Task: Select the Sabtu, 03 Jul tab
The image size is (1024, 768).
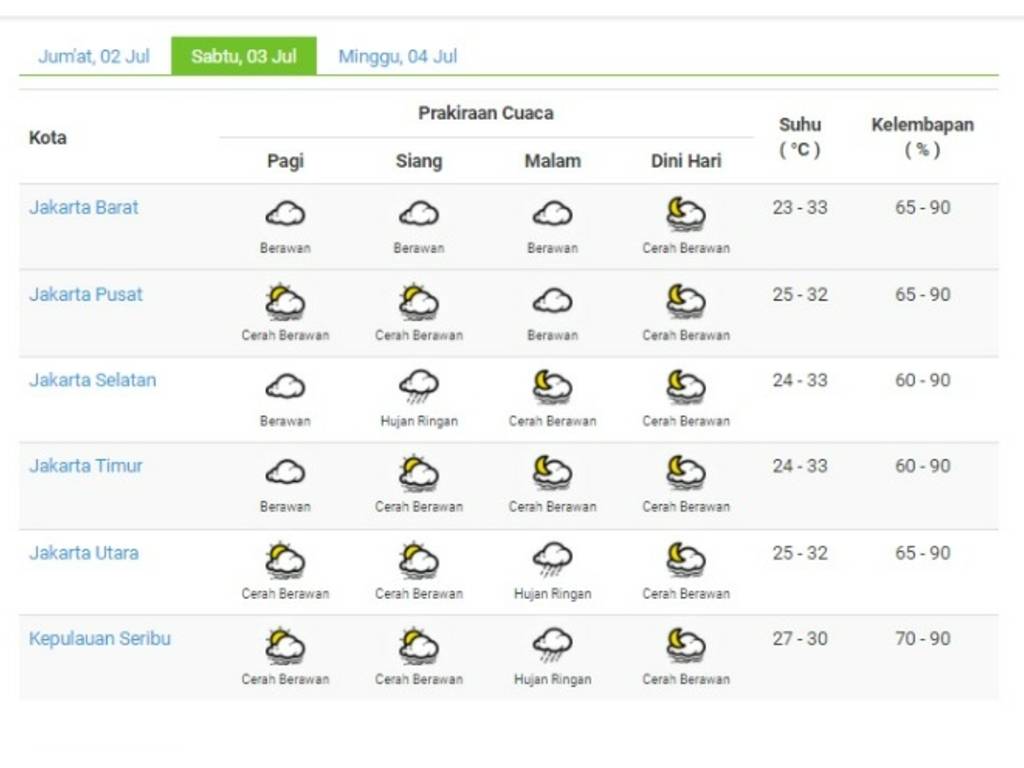Action: tap(244, 56)
